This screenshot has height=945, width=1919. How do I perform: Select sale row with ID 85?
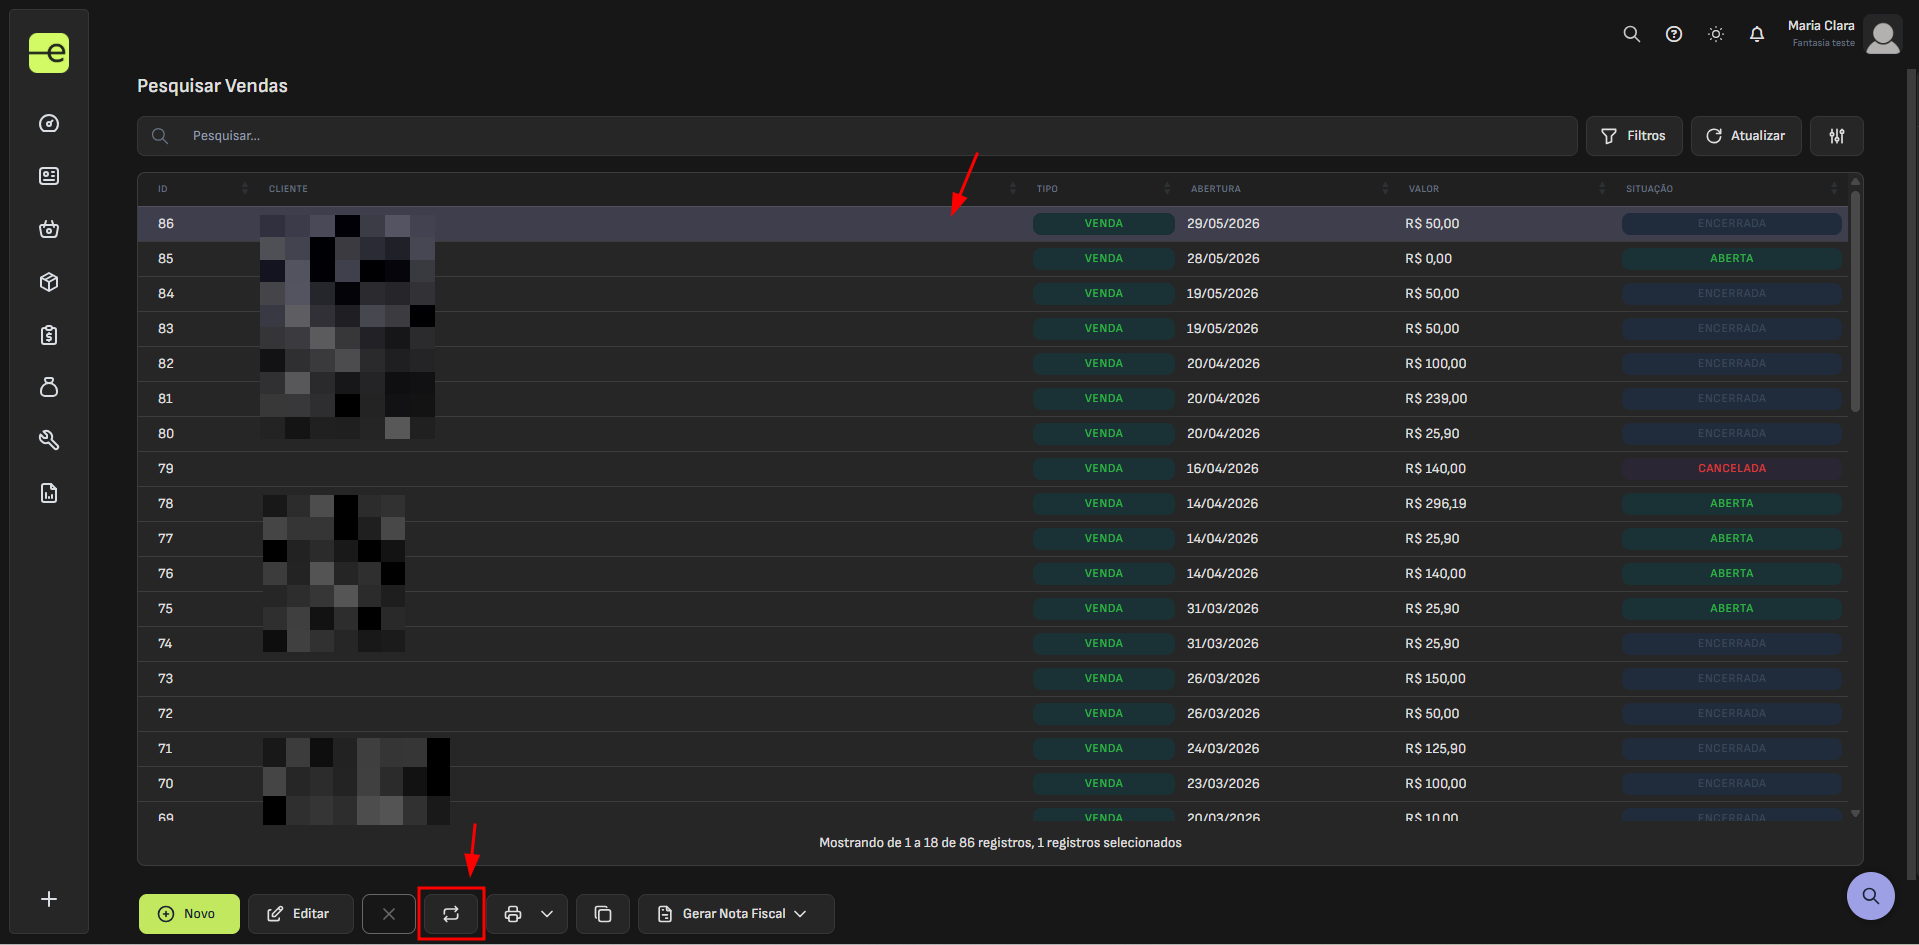coord(992,259)
